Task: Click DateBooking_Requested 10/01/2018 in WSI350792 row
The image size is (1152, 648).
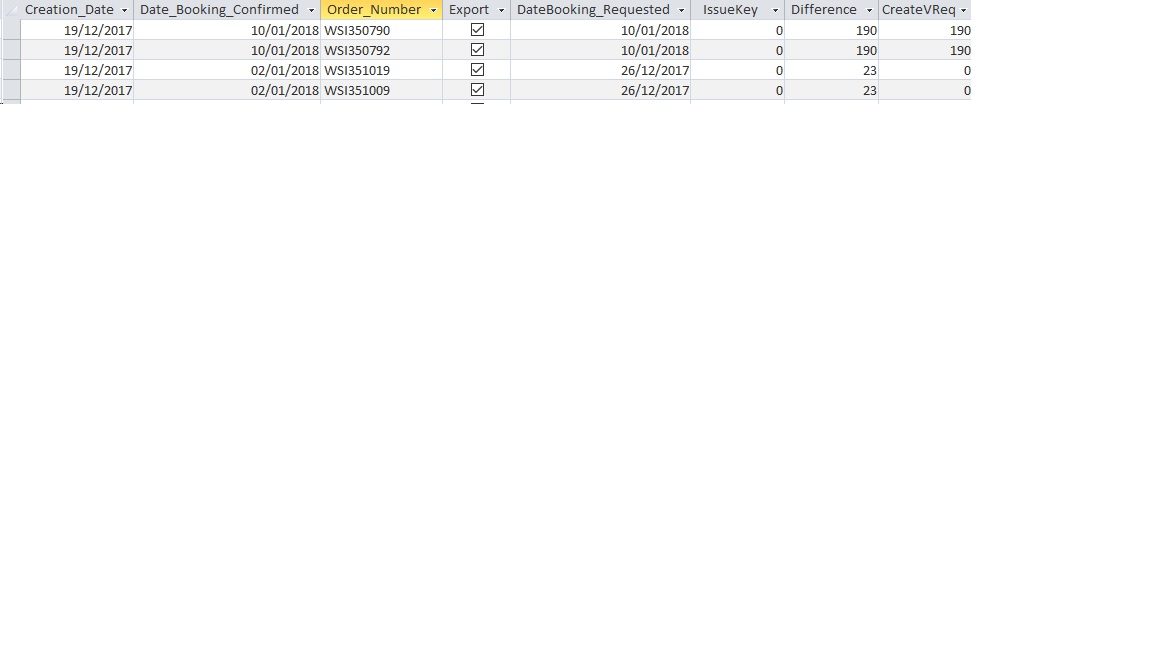Action: pyautogui.click(x=600, y=50)
